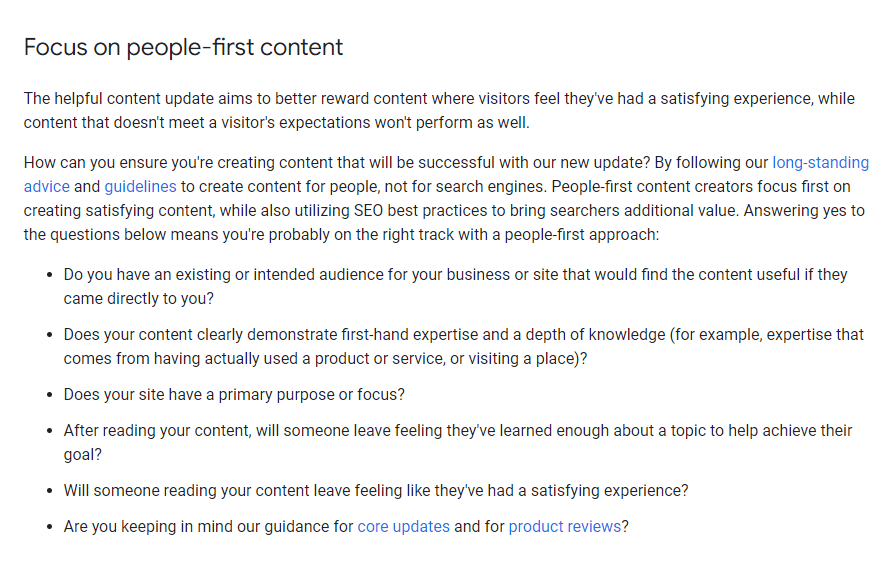The image size is (895, 579).
Task: Click the sentence beginning 'How can you ensure'
Action: coord(337,163)
